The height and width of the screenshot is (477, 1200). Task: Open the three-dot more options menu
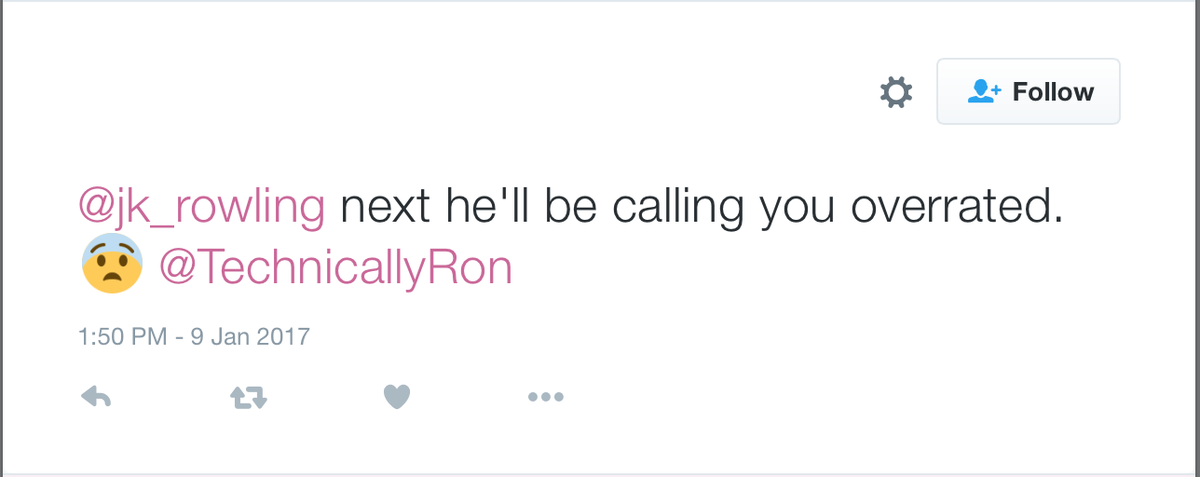click(546, 397)
